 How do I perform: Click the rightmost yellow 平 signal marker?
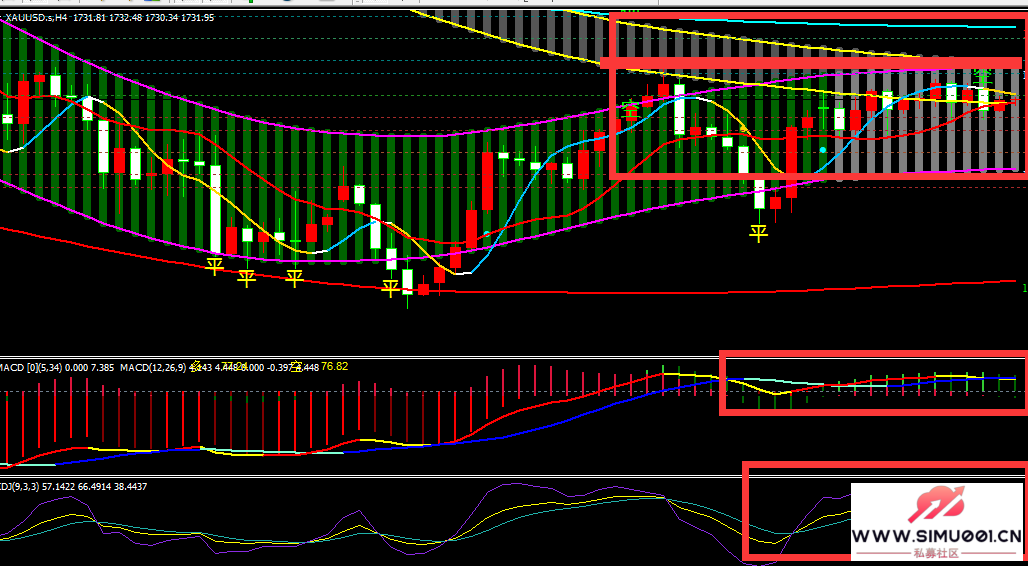[x=759, y=233]
